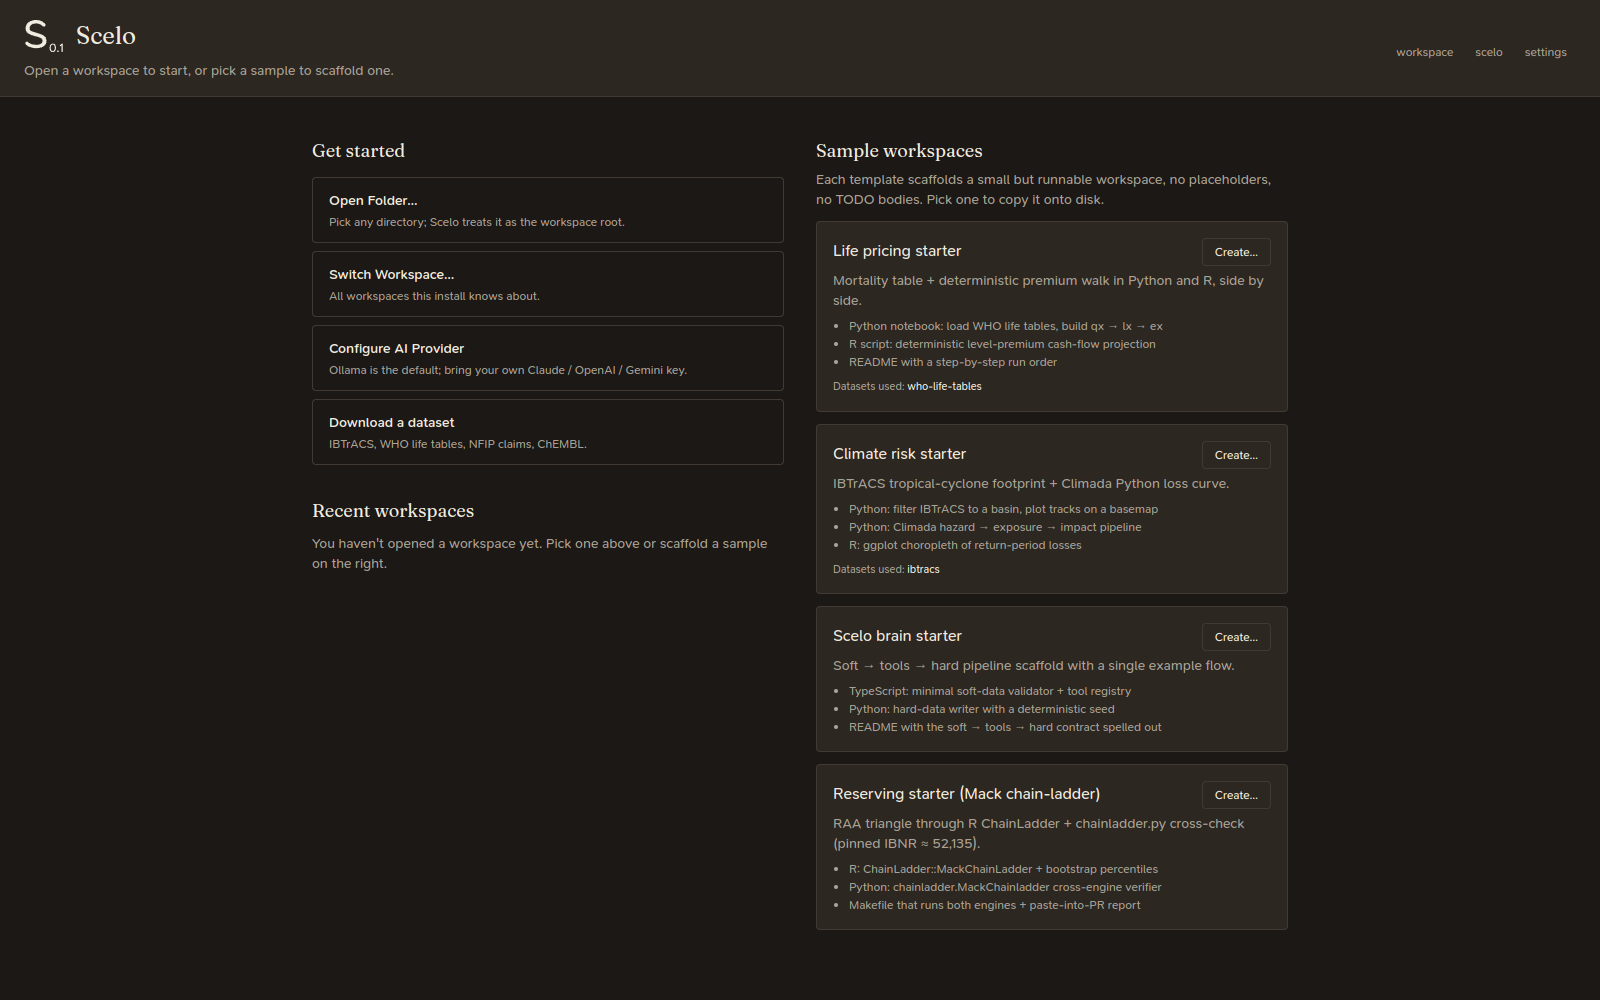Viewport: 1600px width, 1000px height.
Task: Click 'Python: filter IBTrACS to a basin' bullet
Action: (1003, 509)
